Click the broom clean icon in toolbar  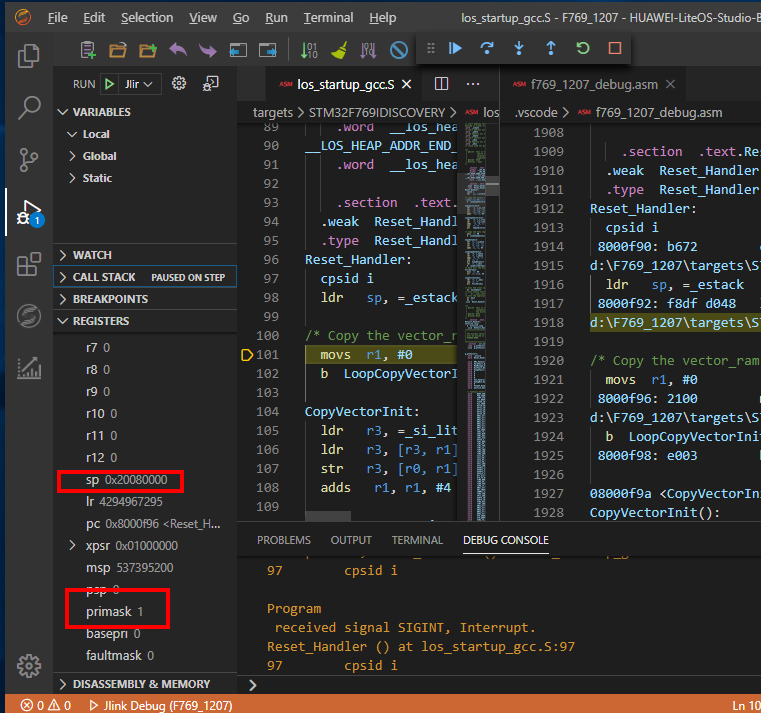click(339, 50)
